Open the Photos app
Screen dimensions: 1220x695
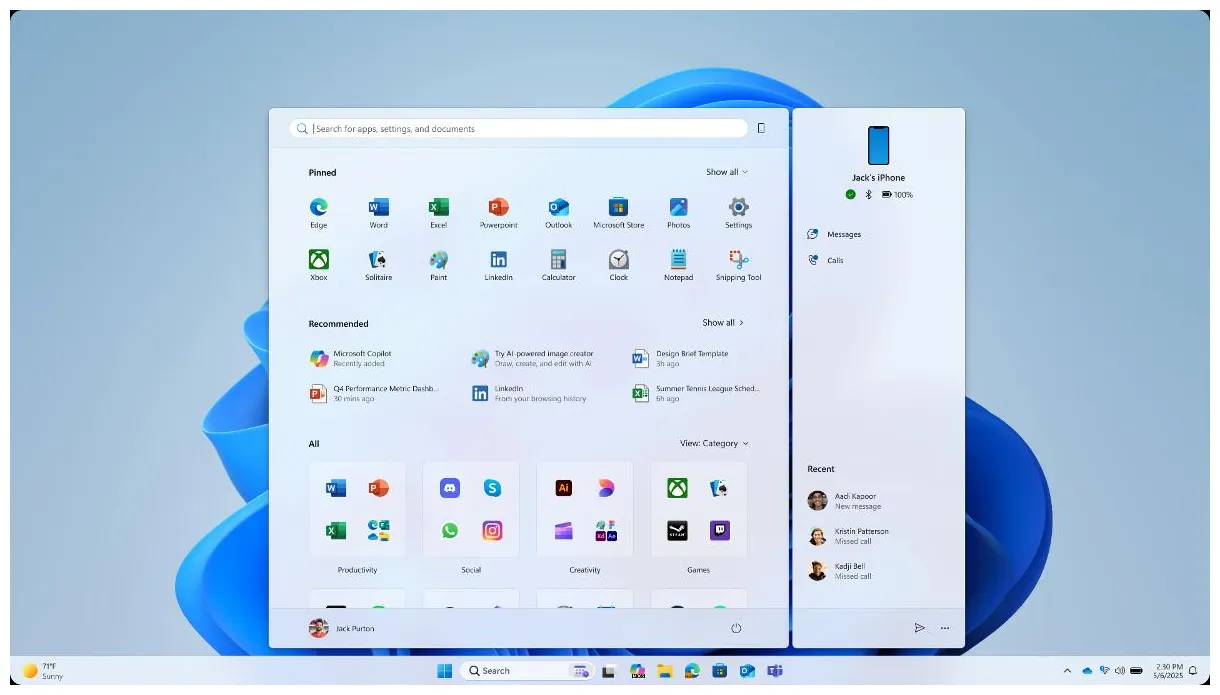point(678,206)
